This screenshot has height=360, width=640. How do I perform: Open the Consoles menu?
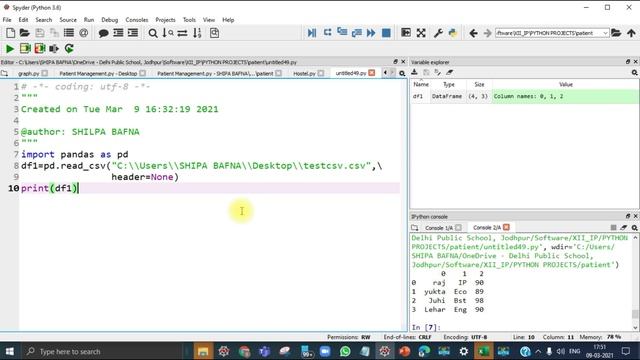pyautogui.click(x=137, y=20)
